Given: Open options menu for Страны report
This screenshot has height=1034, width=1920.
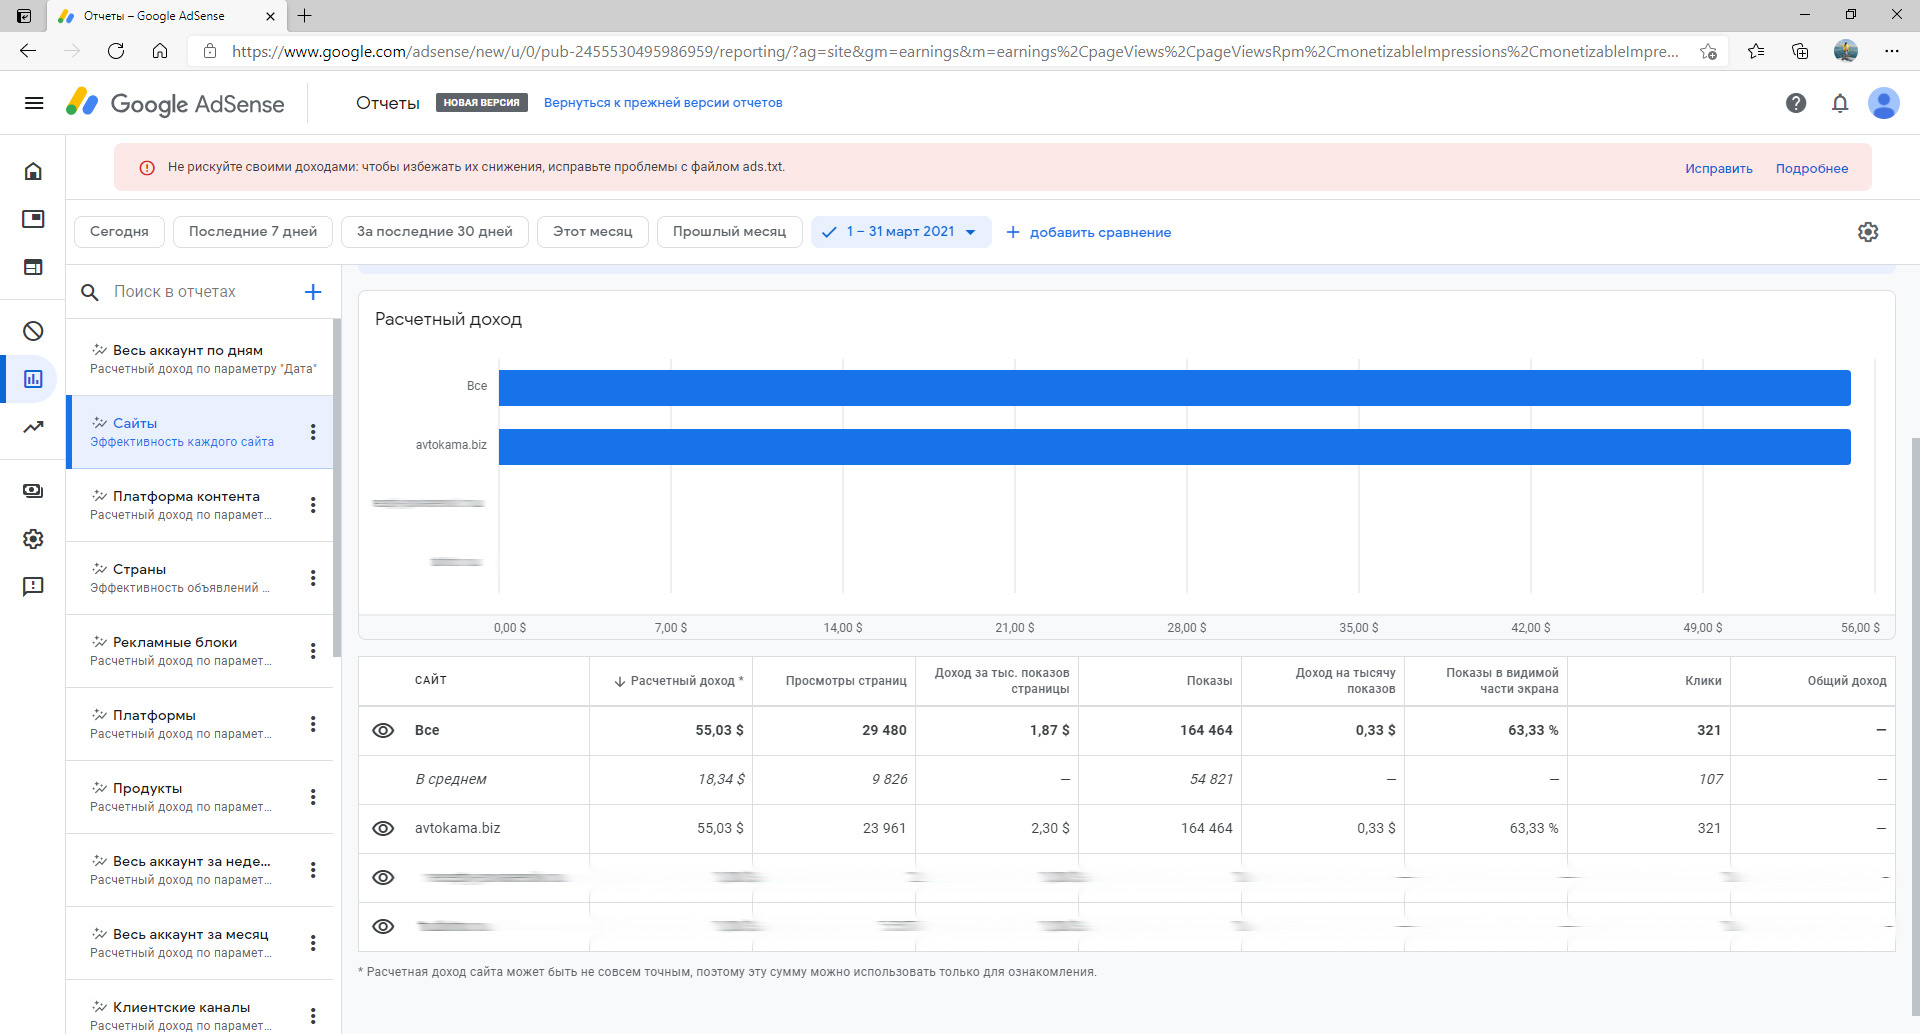Looking at the screenshot, I should [313, 578].
